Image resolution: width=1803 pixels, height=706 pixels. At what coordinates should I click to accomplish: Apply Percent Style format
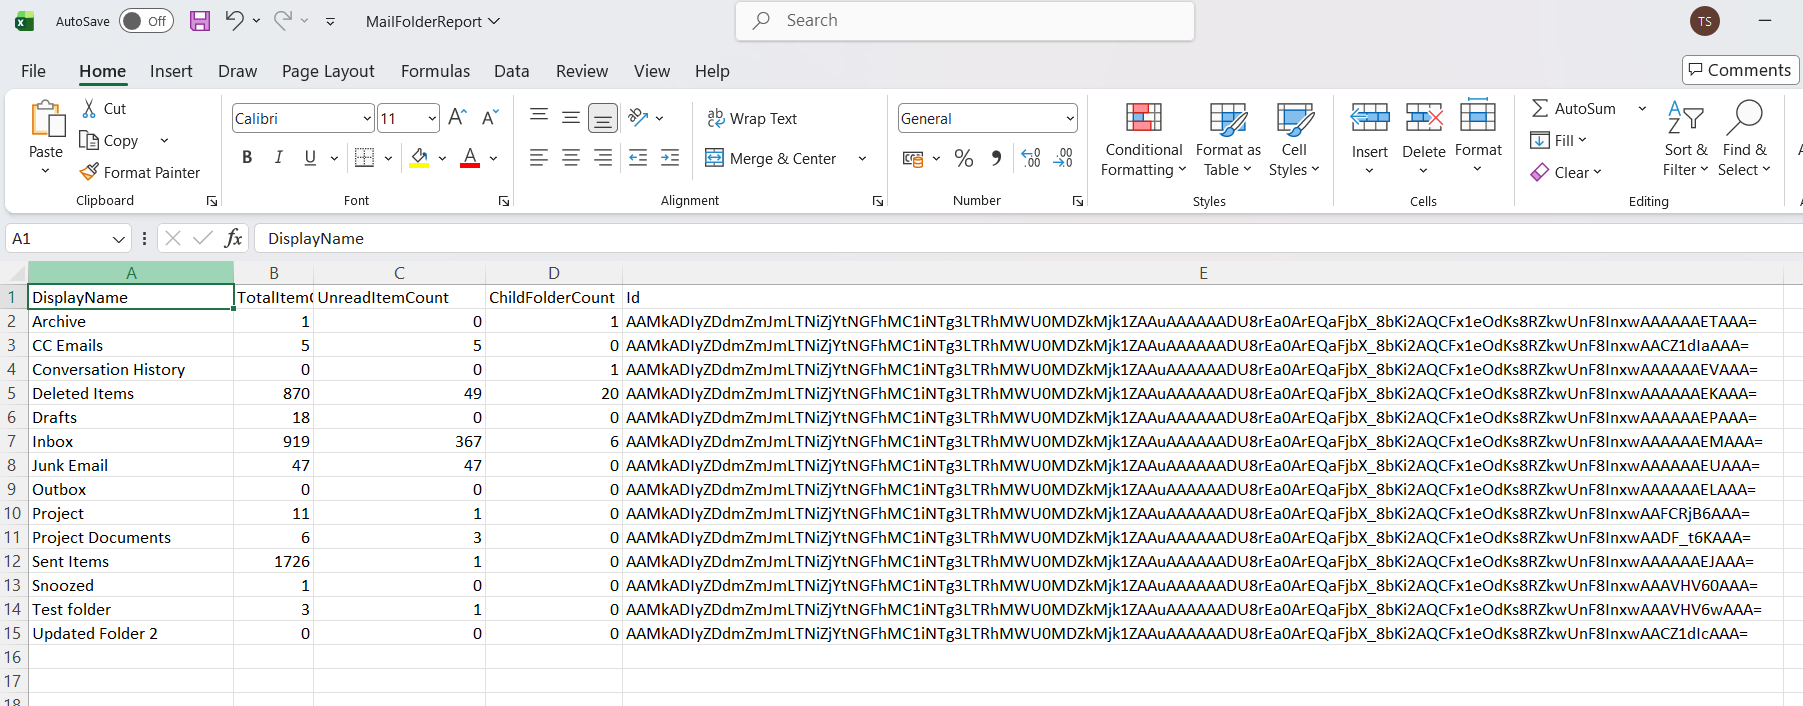coord(964,158)
